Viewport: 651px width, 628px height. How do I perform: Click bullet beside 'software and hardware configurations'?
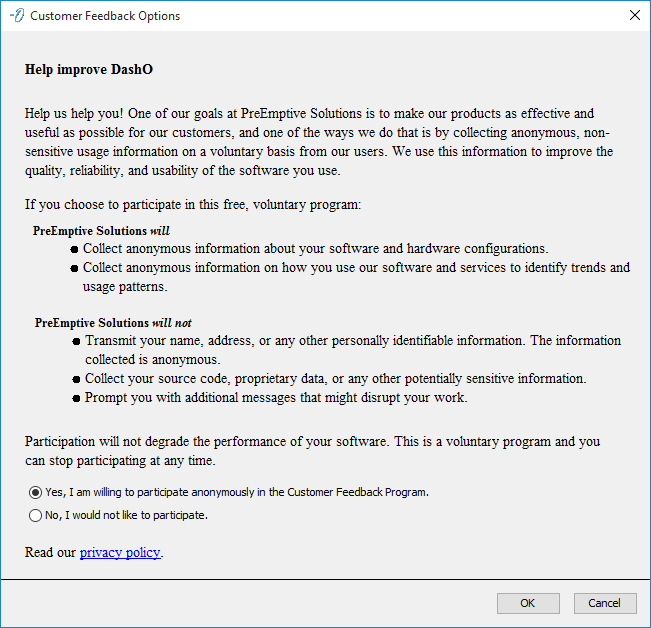click(75, 249)
